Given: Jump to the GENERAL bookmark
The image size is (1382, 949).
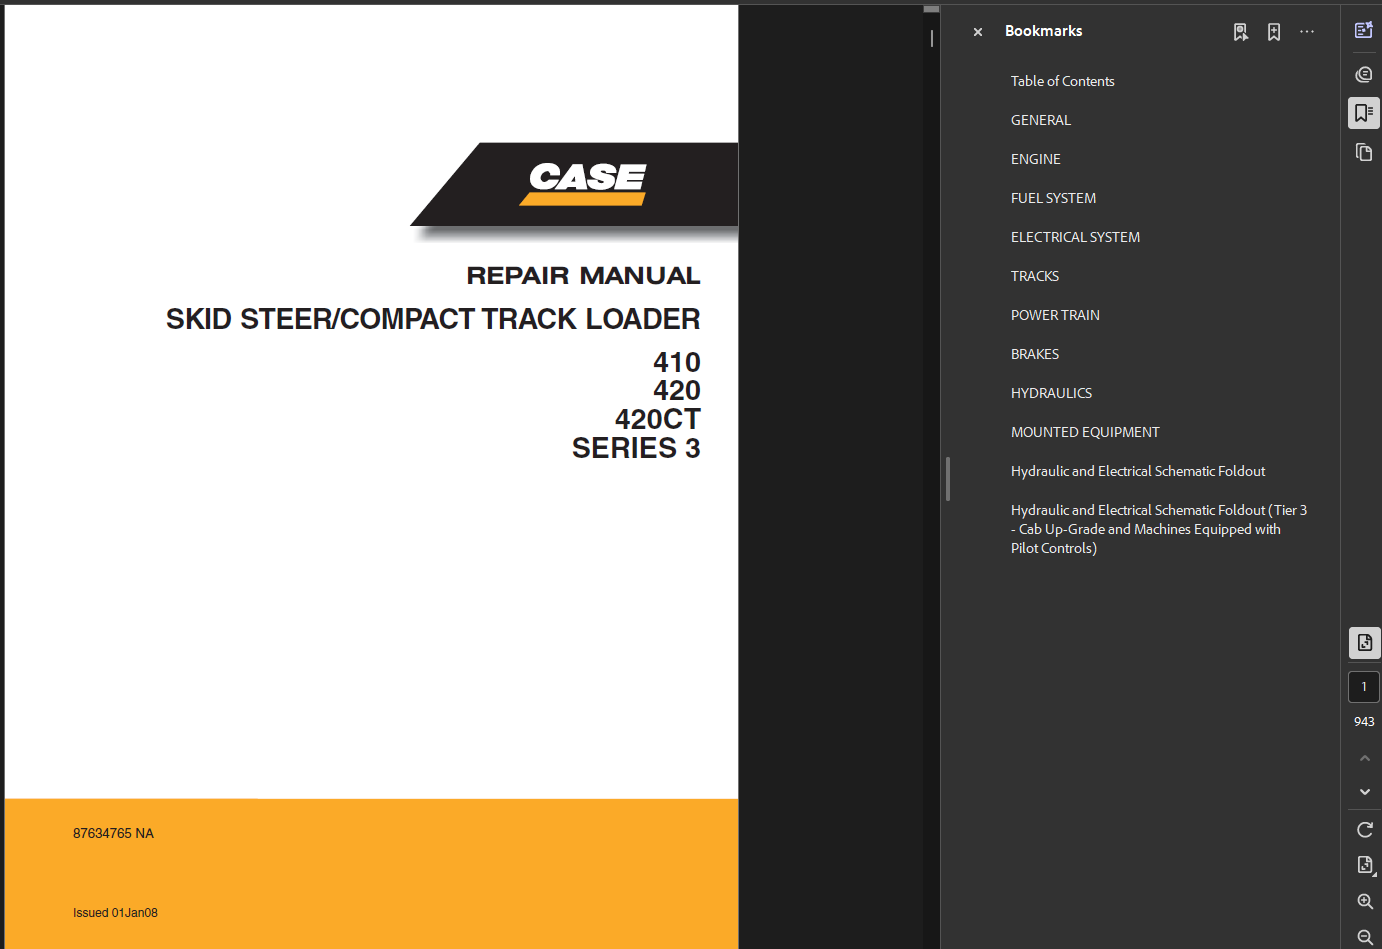Looking at the screenshot, I should point(1040,120).
